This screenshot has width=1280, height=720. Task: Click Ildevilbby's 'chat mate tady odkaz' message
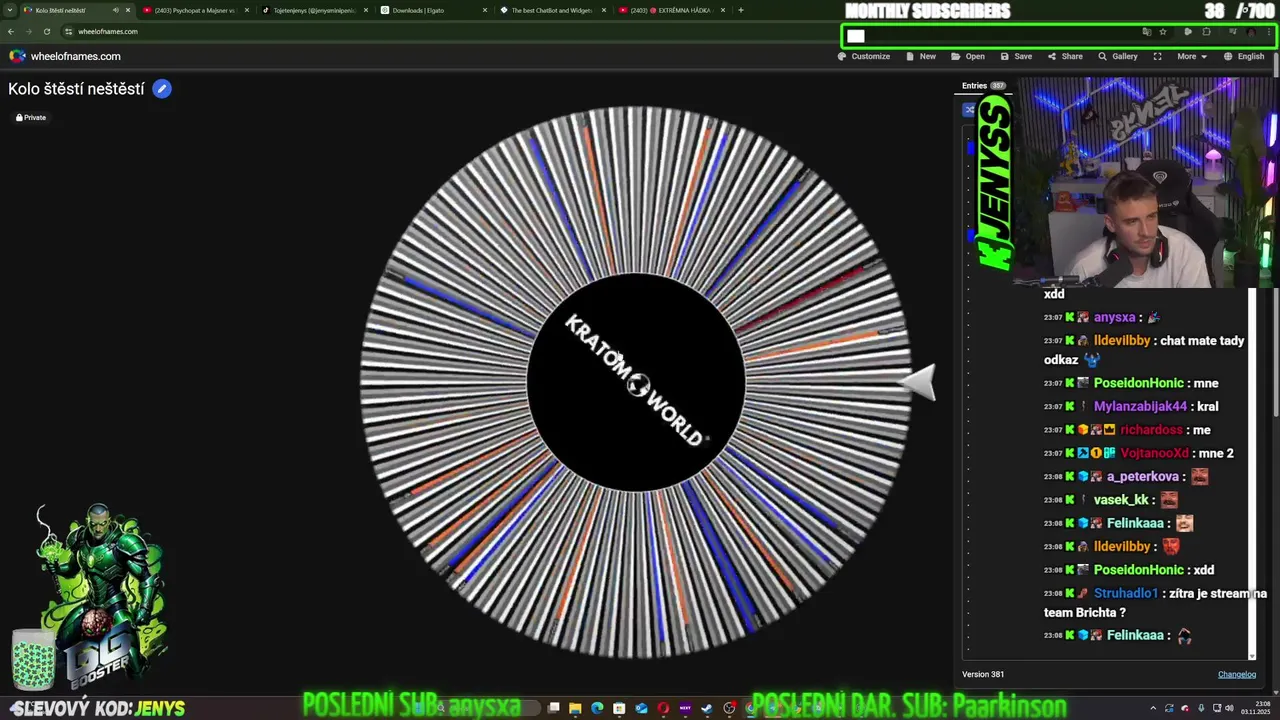click(x=1144, y=350)
